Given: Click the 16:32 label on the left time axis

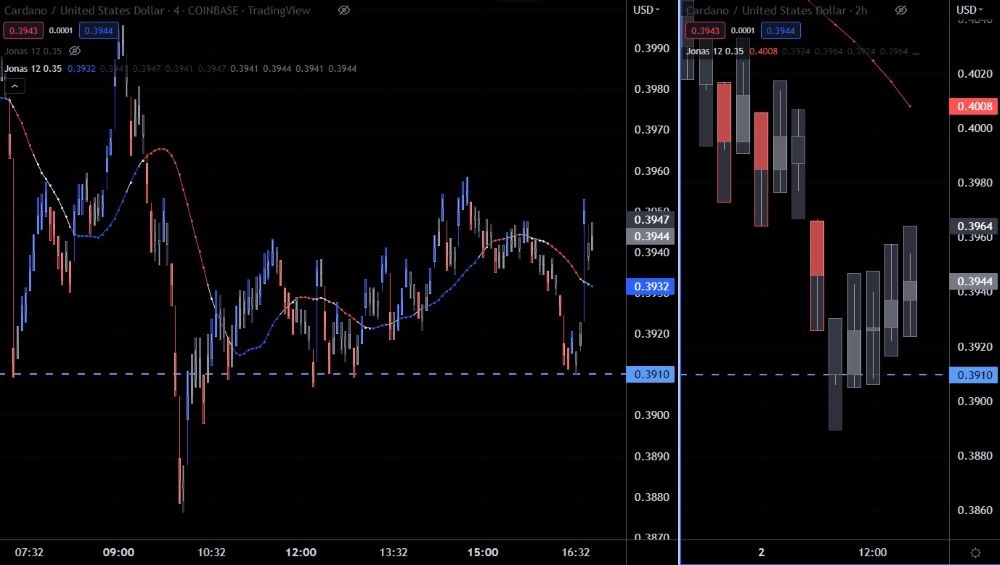Looking at the screenshot, I should [x=575, y=552].
